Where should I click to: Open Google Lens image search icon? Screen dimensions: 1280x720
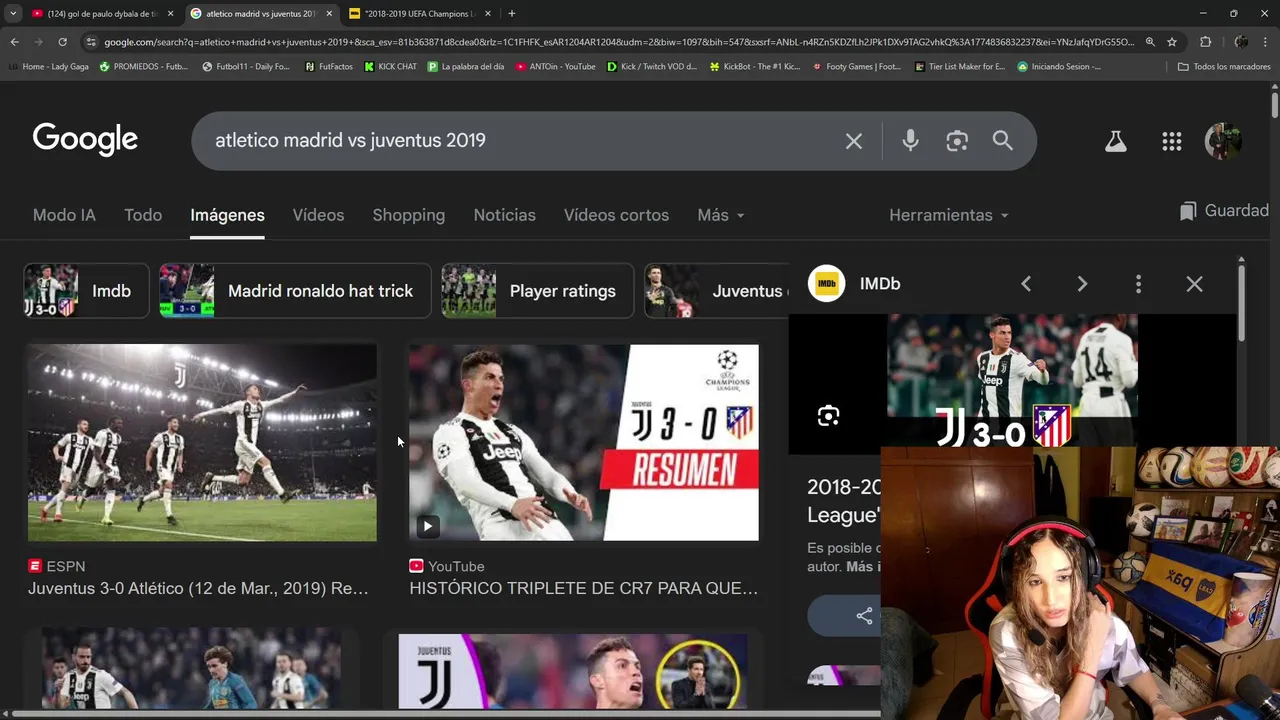click(957, 141)
